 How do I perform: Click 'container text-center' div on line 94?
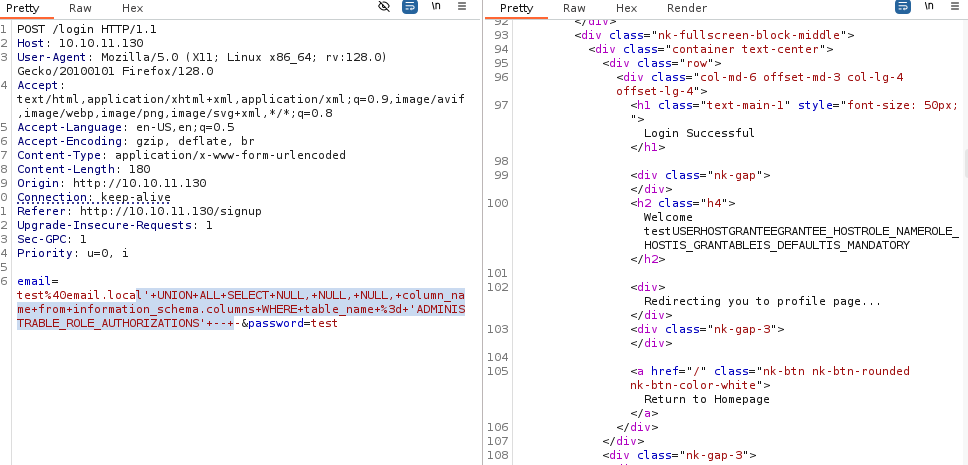(711, 49)
